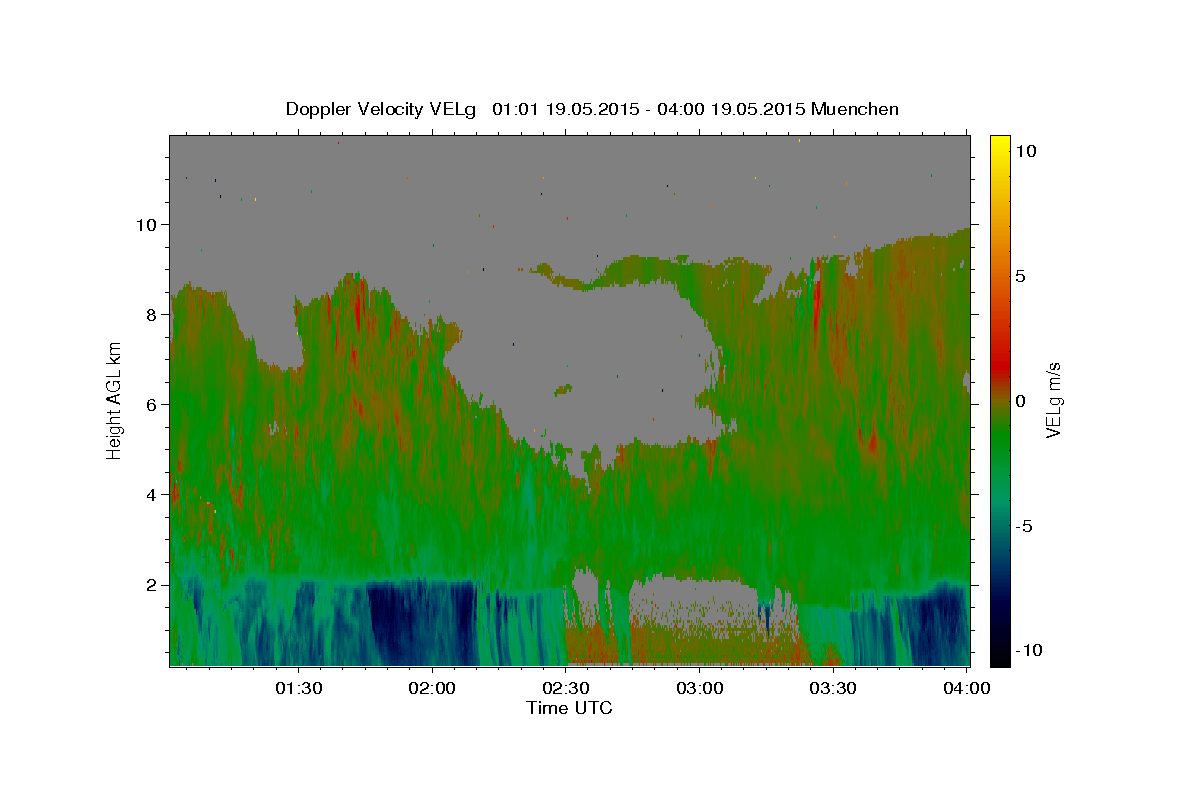Click the height axis label '8'
The height and width of the screenshot is (800, 1200).
click(153, 314)
